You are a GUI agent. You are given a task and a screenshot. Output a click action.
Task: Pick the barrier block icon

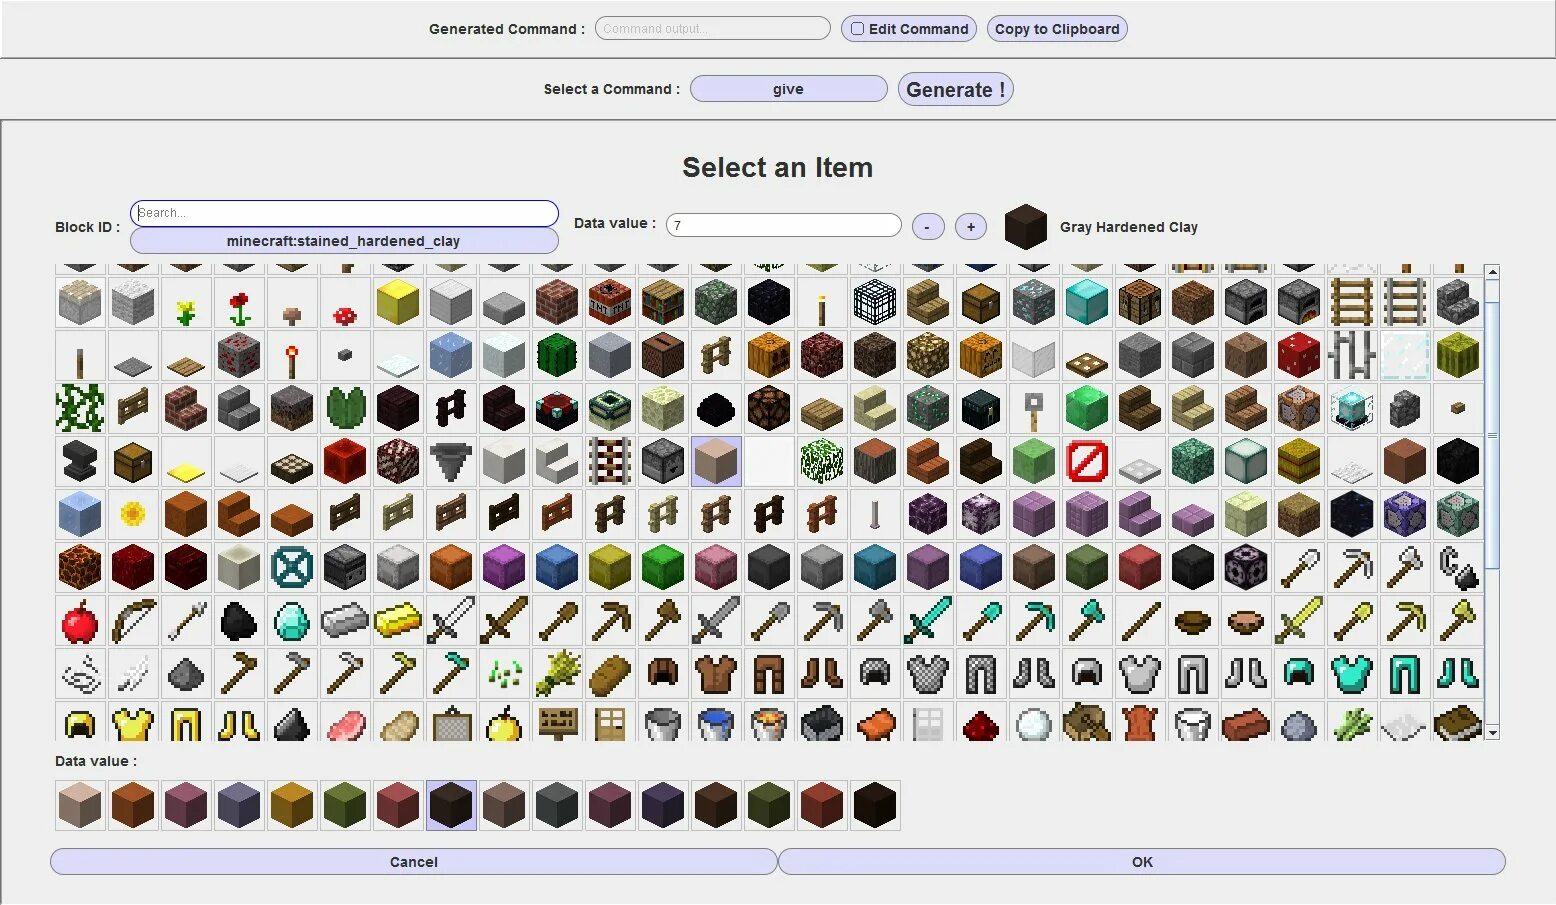tap(1087, 461)
